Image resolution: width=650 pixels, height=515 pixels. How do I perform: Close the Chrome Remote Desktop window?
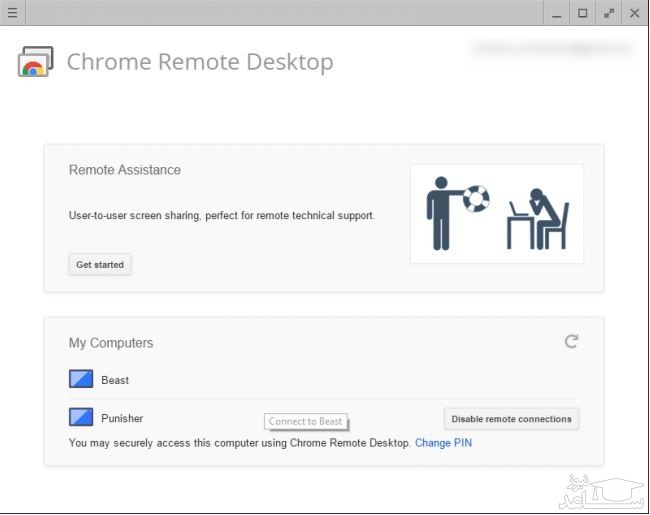pyautogui.click(x=634, y=13)
